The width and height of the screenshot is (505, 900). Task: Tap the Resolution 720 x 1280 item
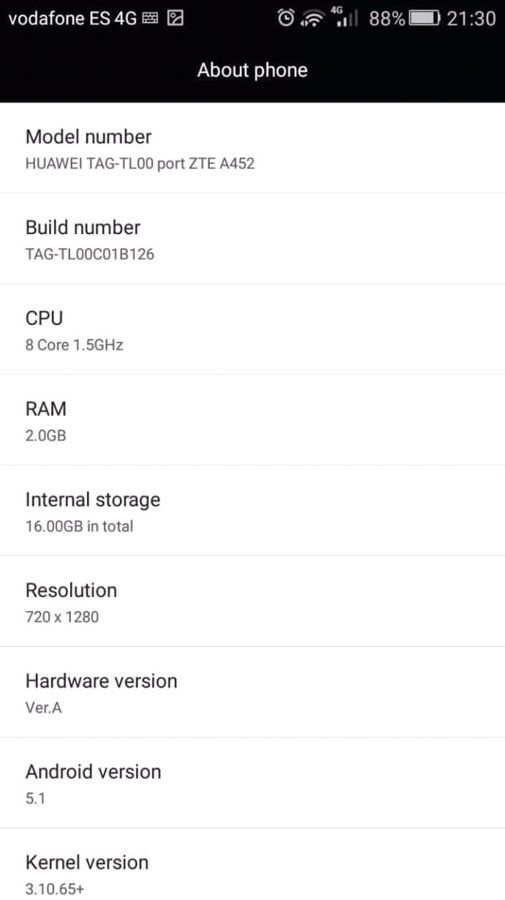pos(252,602)
